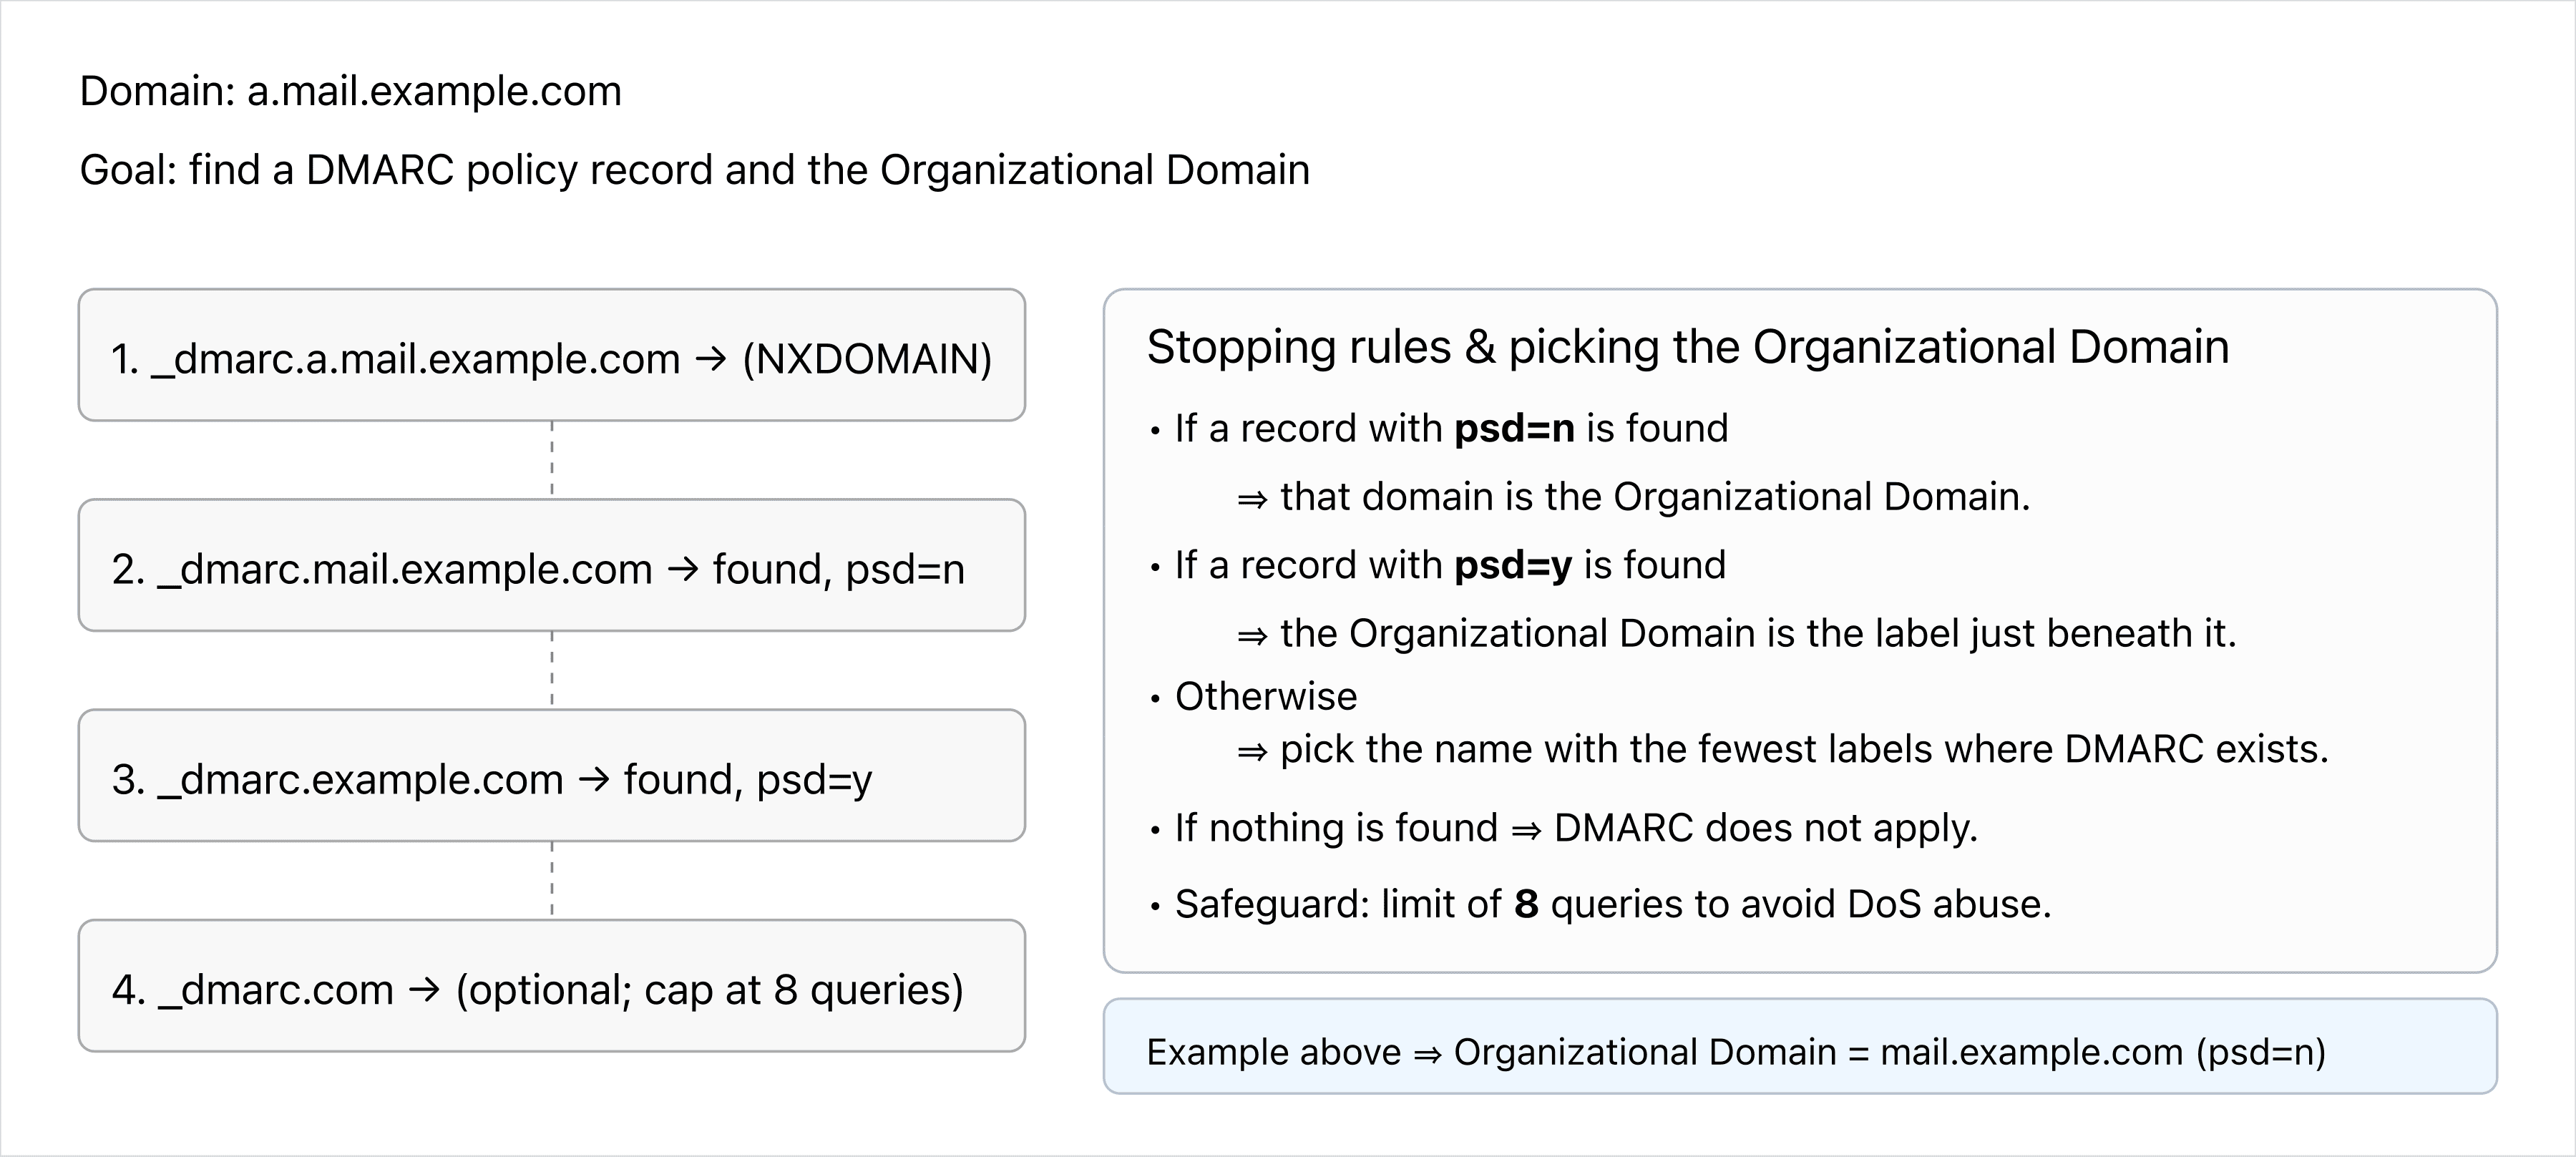Select the 'Domain: a.mail.example.com' line
Viewport: 2576px width, 1157px height.
click(350, 91)
